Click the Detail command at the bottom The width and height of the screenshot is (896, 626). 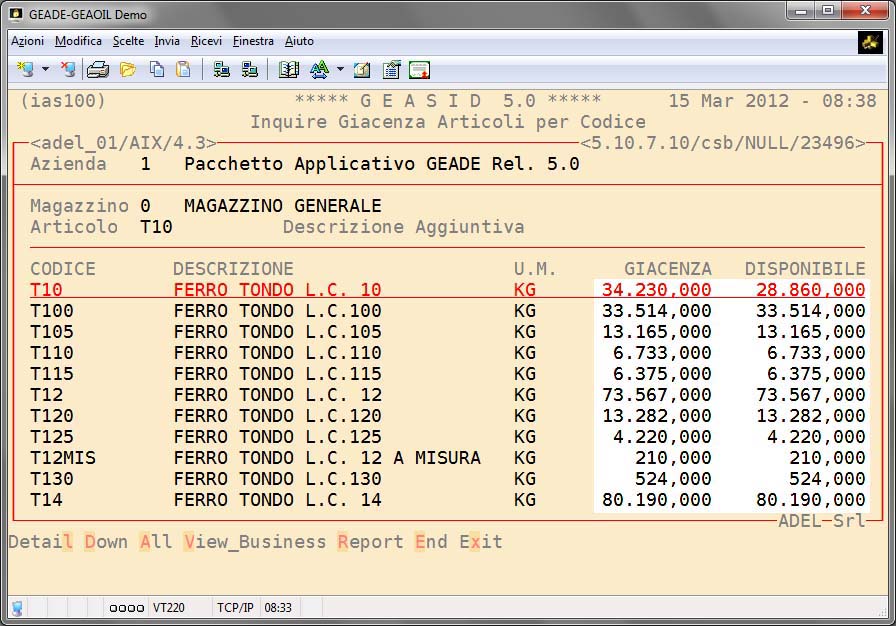(x=41, y=542)
